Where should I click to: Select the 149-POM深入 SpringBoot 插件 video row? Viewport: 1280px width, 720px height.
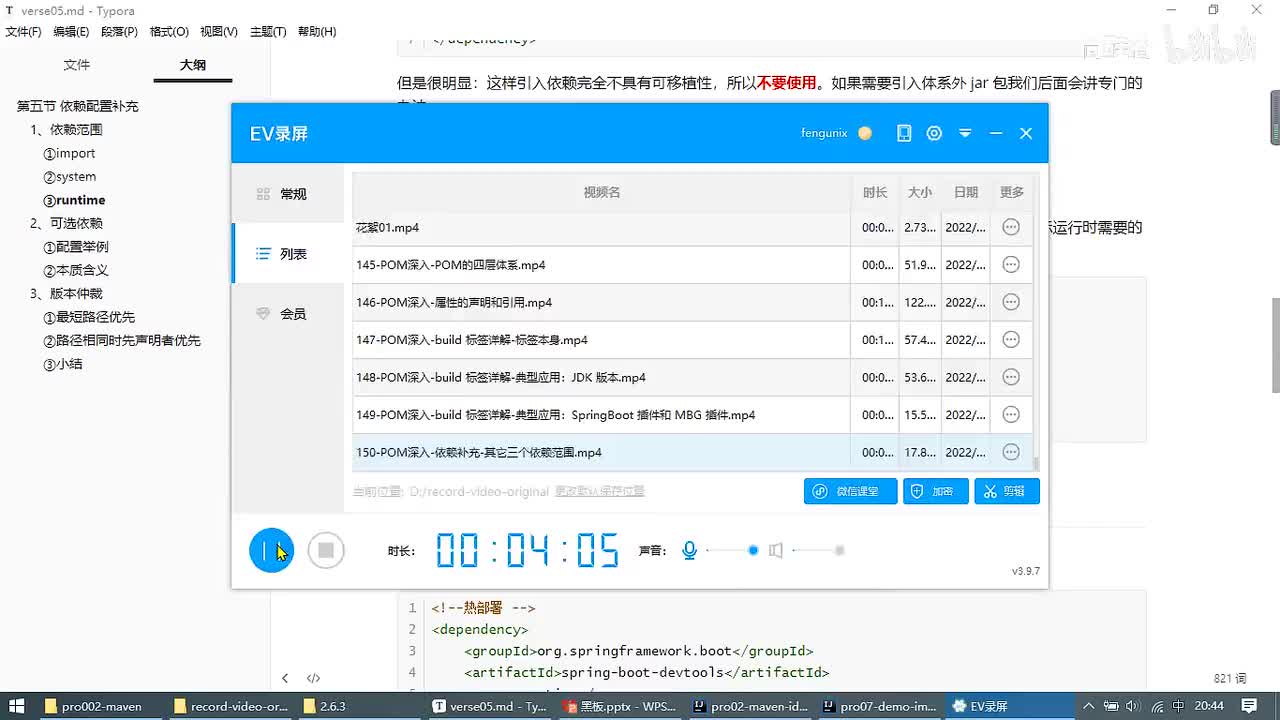pos(692,415)
